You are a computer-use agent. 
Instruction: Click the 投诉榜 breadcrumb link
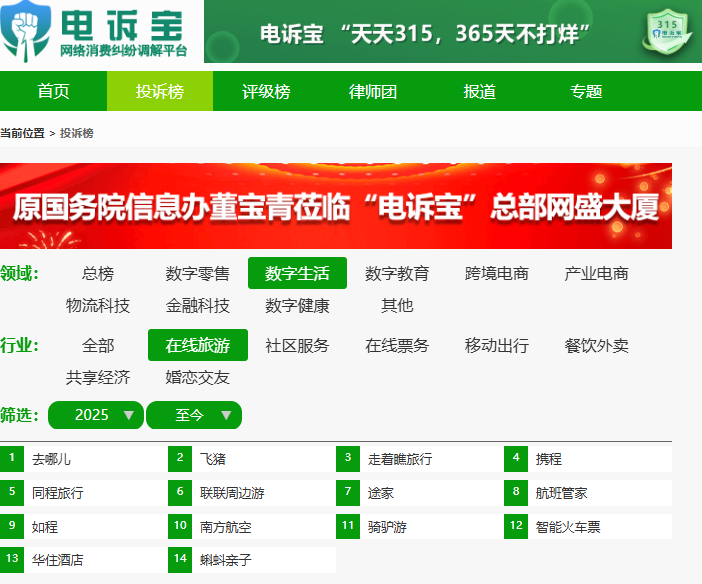[77, 133]
